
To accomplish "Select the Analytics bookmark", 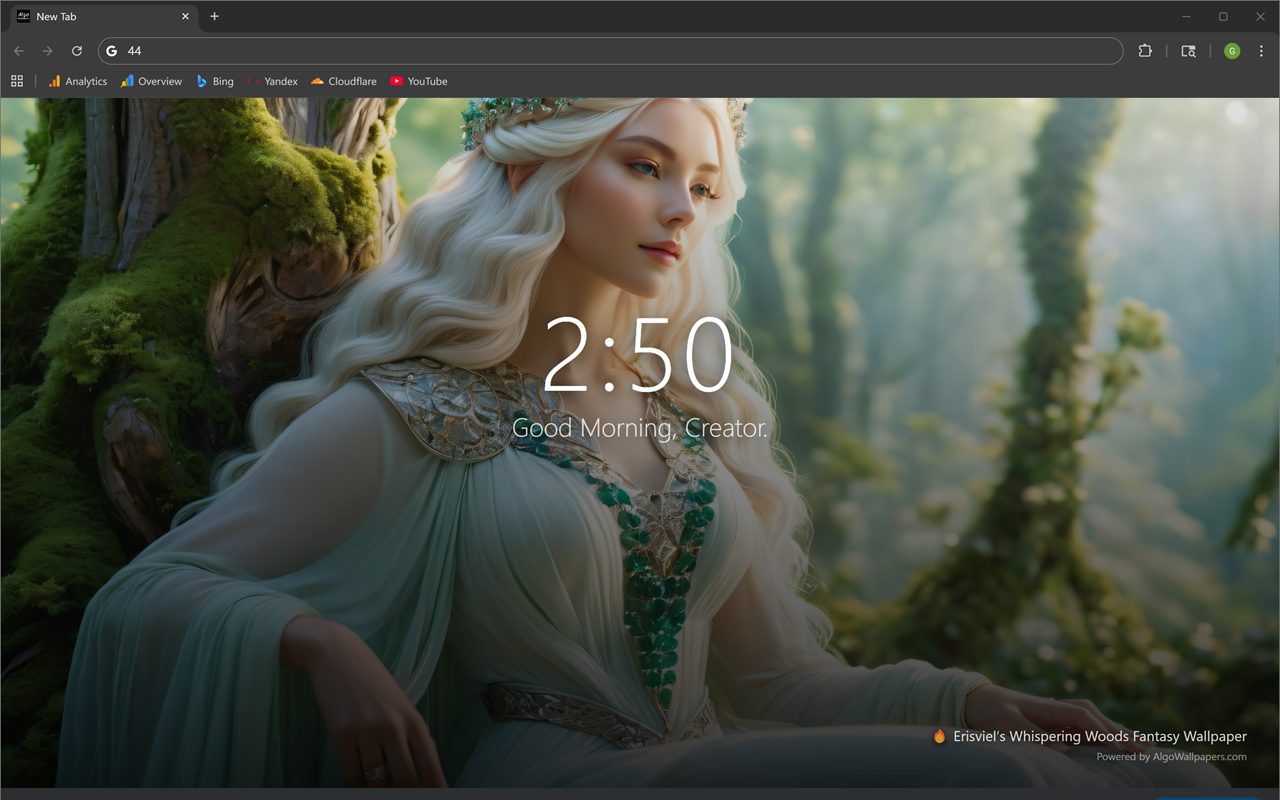I will (x=77, y=81).
